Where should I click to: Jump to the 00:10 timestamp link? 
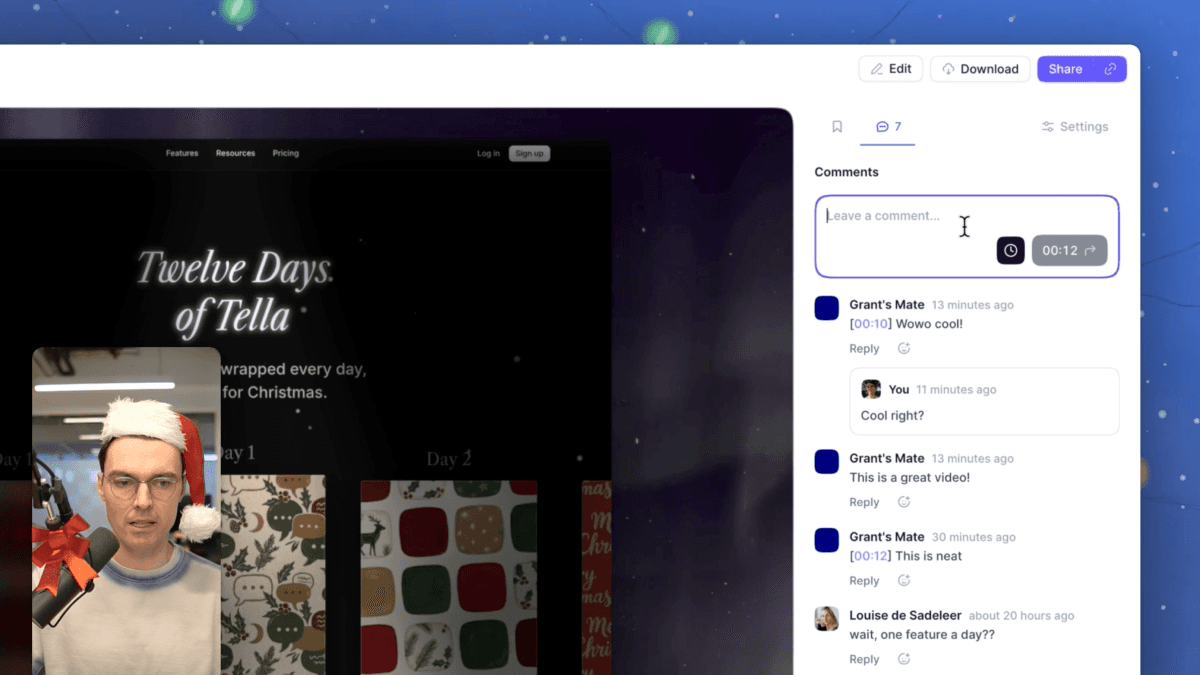(x=870, y=324)
